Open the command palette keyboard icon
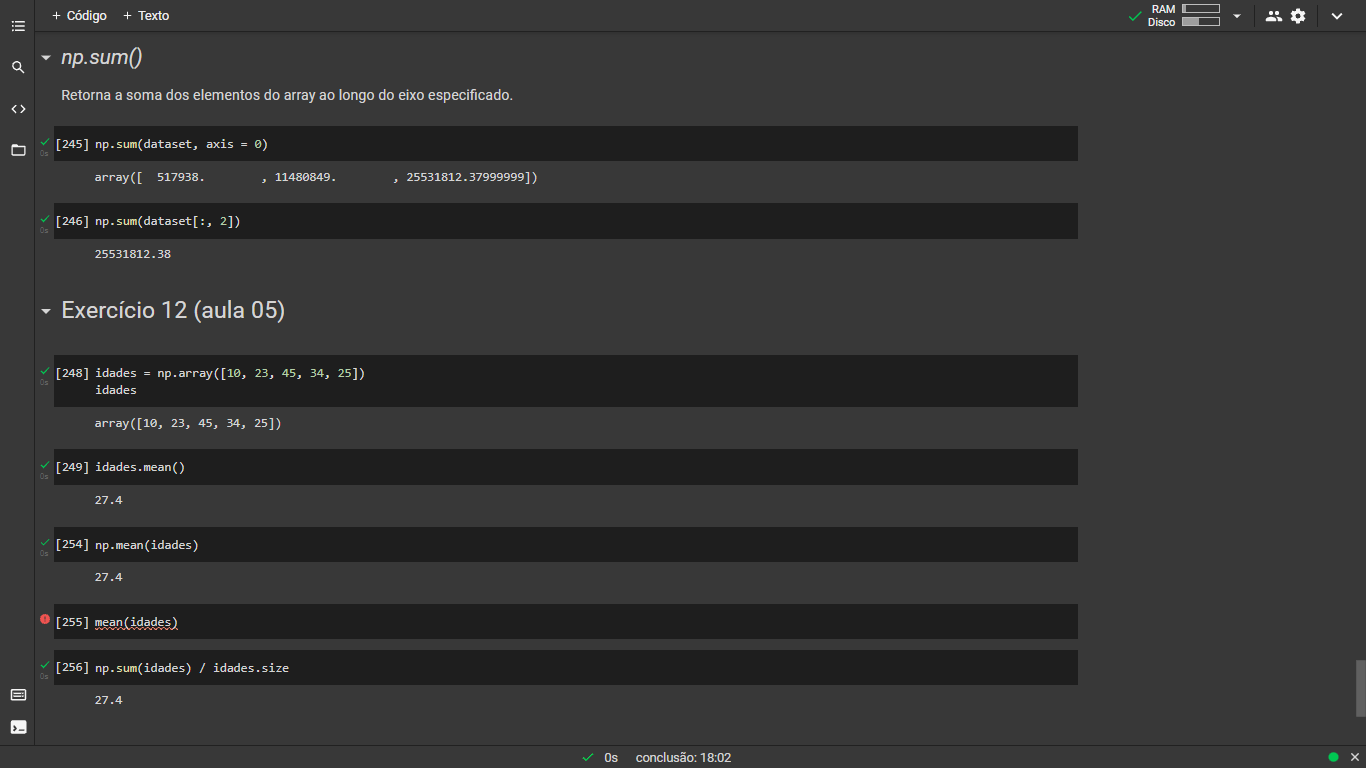Screen dimensions: 1366x768 18,695
